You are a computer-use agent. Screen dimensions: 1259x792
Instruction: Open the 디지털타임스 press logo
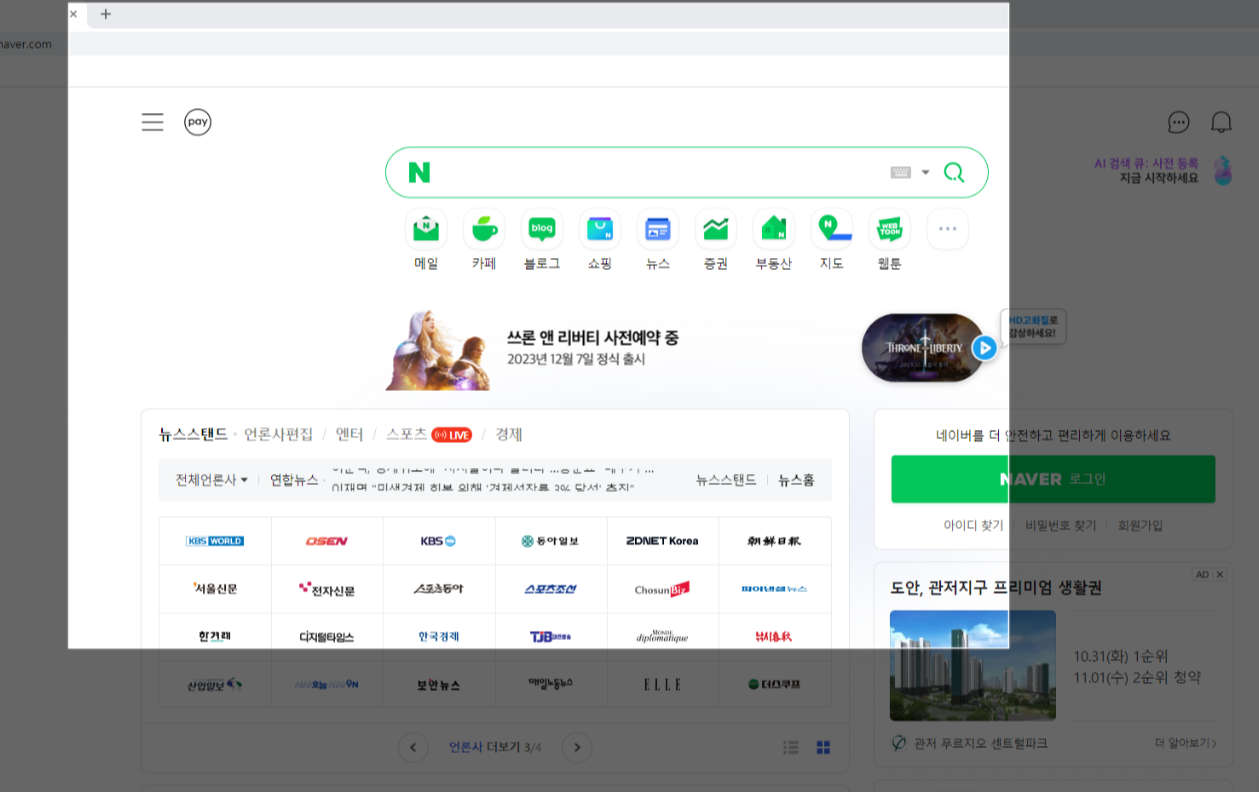click(x=327, y=637)
